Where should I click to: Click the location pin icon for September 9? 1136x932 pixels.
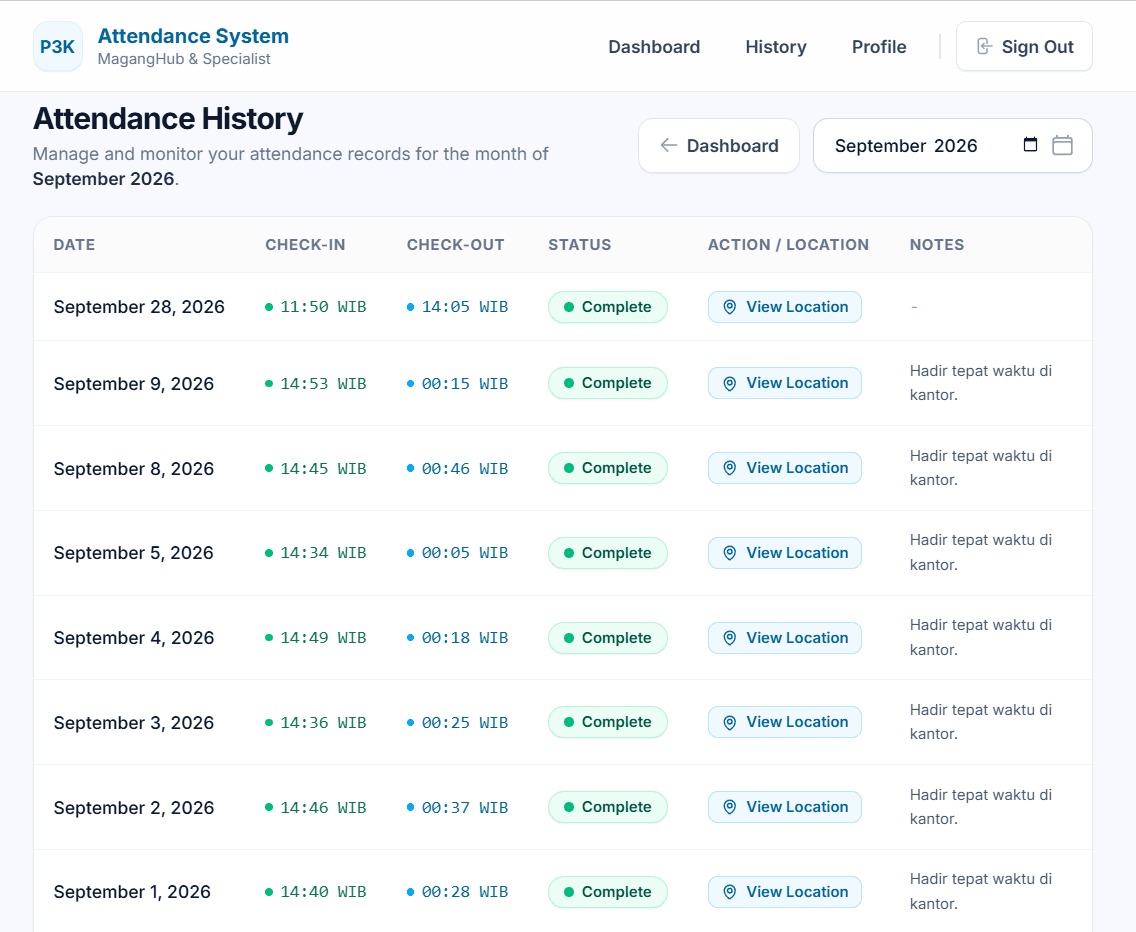pos(730,383)
